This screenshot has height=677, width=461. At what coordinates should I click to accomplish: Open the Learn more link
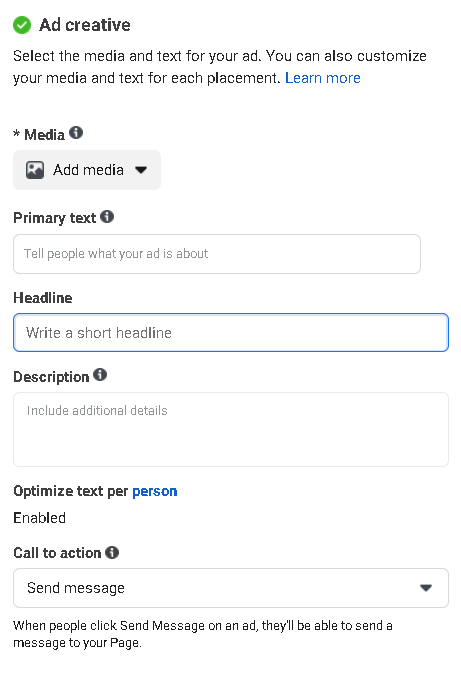323,78
